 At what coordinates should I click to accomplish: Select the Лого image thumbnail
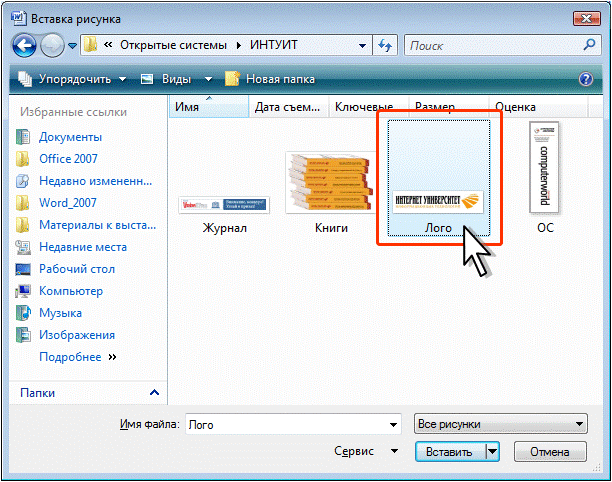[x=438, y=202]
